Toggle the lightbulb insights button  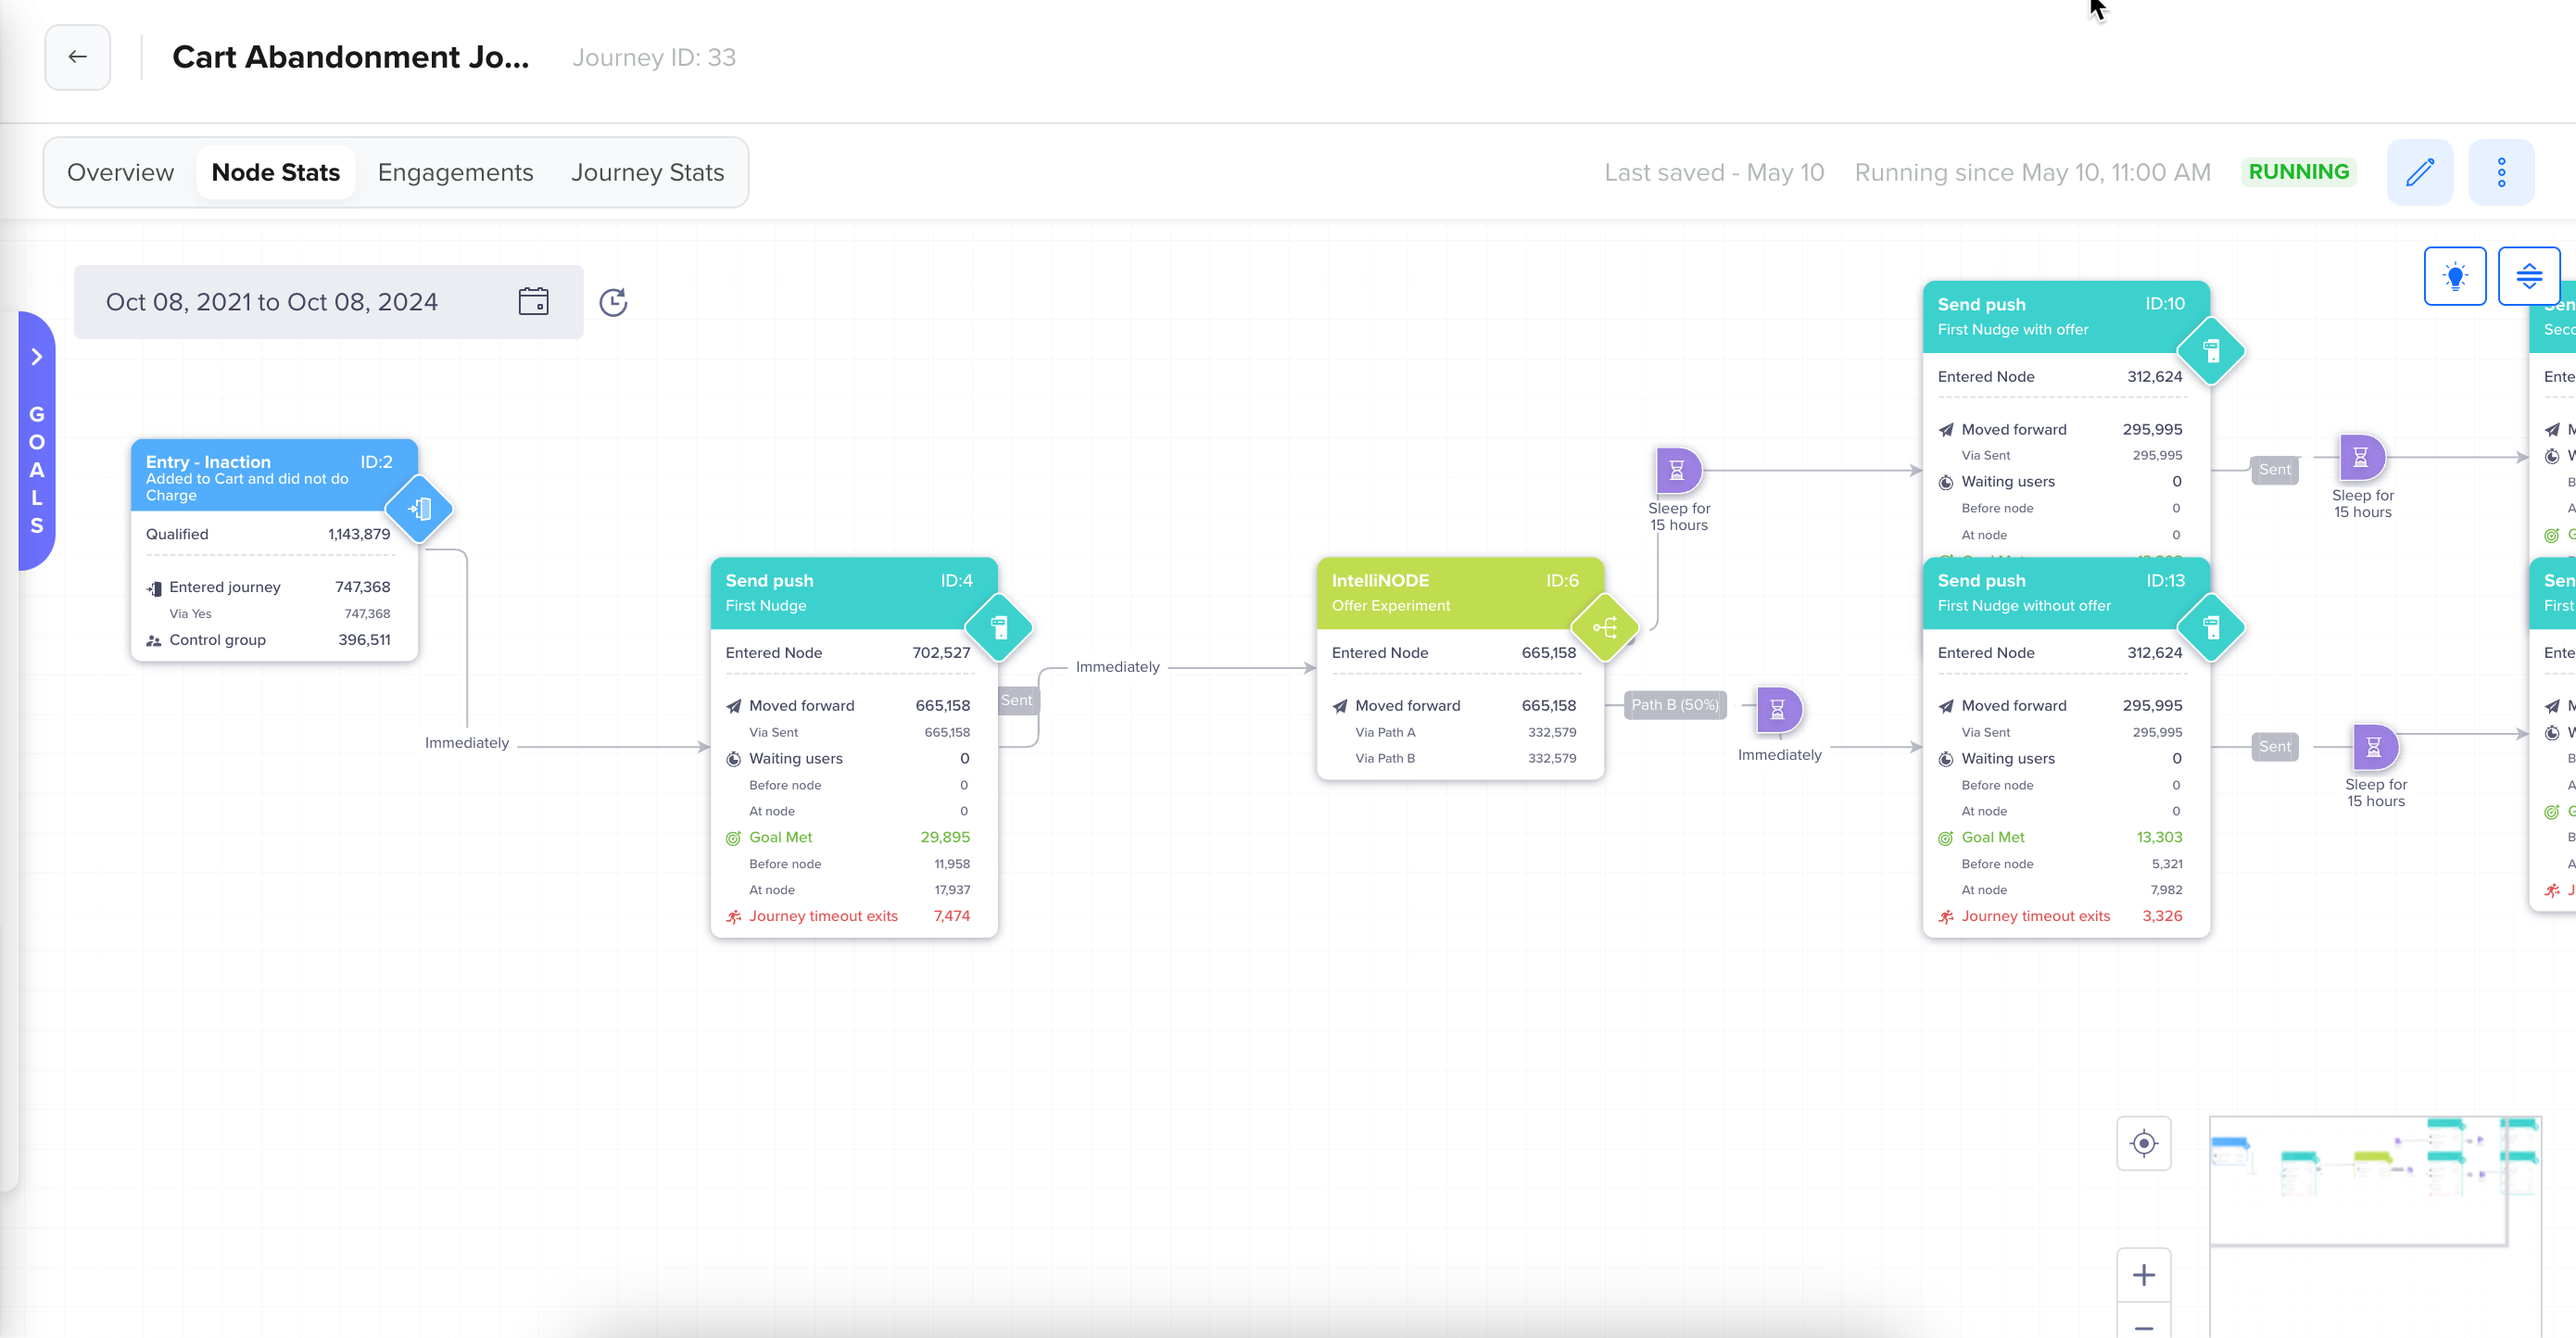point(2455,276)
